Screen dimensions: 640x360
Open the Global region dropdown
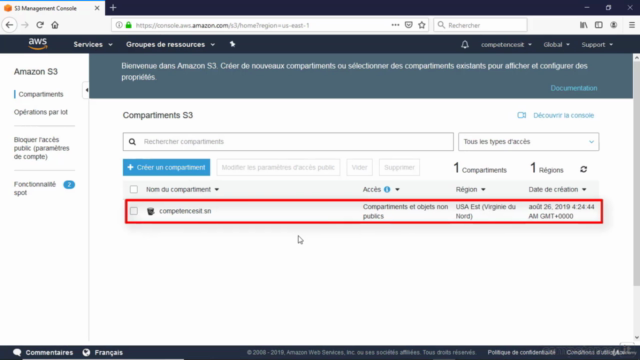[x=556, y=44]
